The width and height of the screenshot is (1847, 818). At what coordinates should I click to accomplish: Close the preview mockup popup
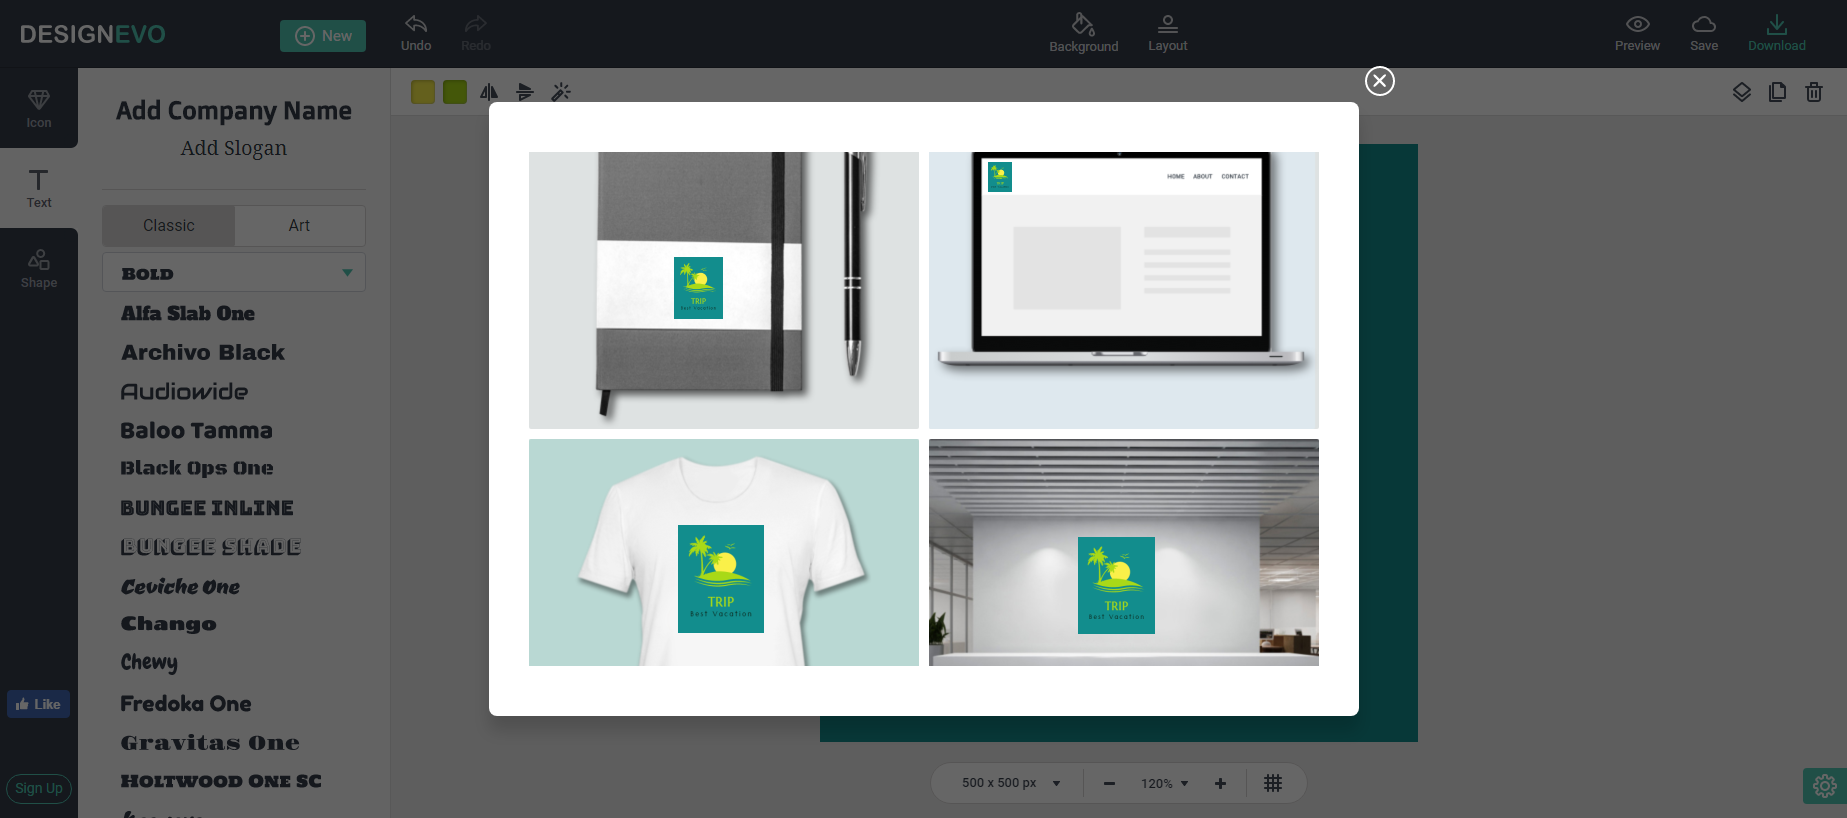(1379, 81)
